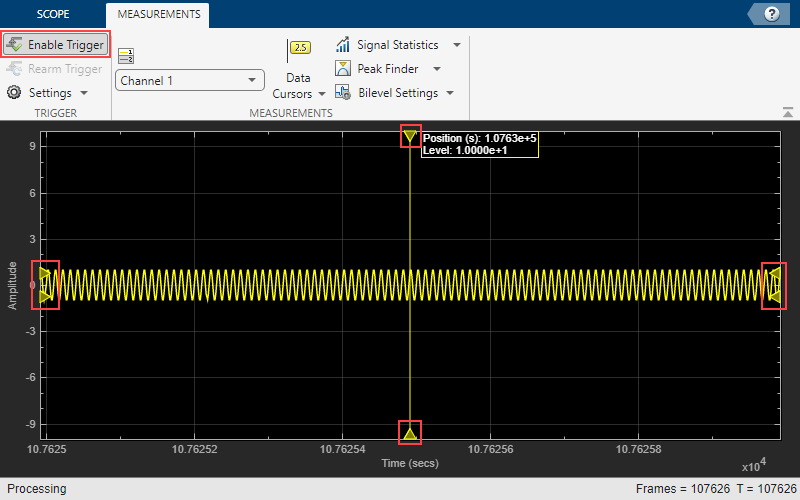This screenshot has height=500, width=800.
Task: Click the top trigger position marker triangle
Action: tap(410, 136)
